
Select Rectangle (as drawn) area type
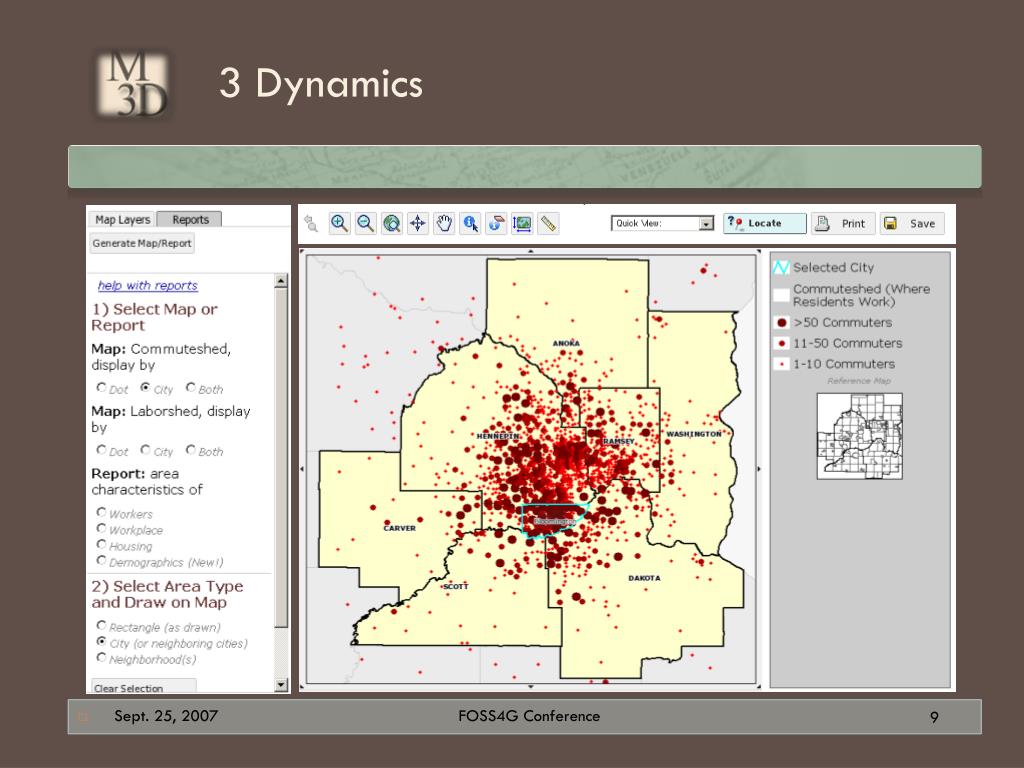point(101,625)
